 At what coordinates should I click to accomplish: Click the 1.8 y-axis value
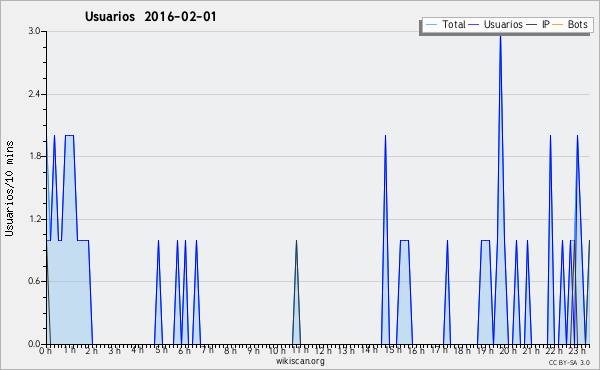coord(34,156)
